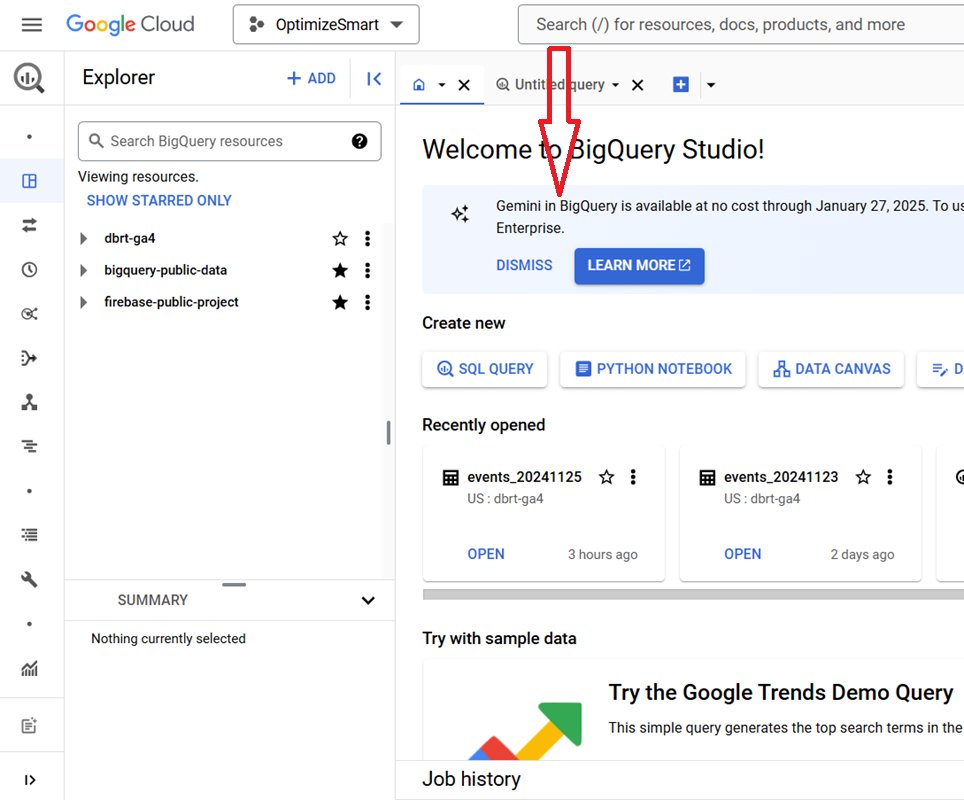Expand the firebase-public-project tree node
The height and width of the screenshot is (800, 964).
tap(83, 302)
